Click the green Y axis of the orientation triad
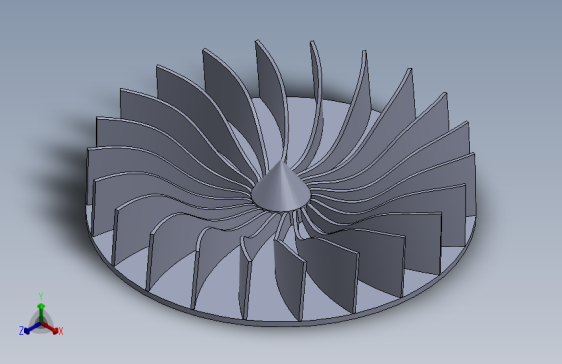This screenshot has width=562, height=364. point(41,312)
